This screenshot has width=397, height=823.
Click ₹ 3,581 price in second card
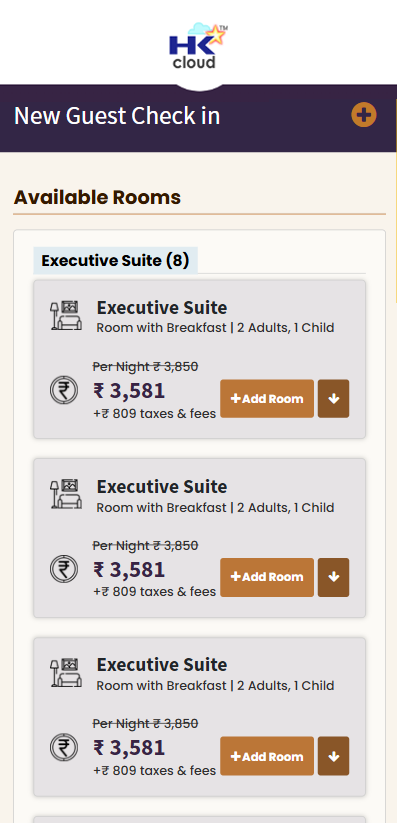pyautogui.click(x=129, y=569)
